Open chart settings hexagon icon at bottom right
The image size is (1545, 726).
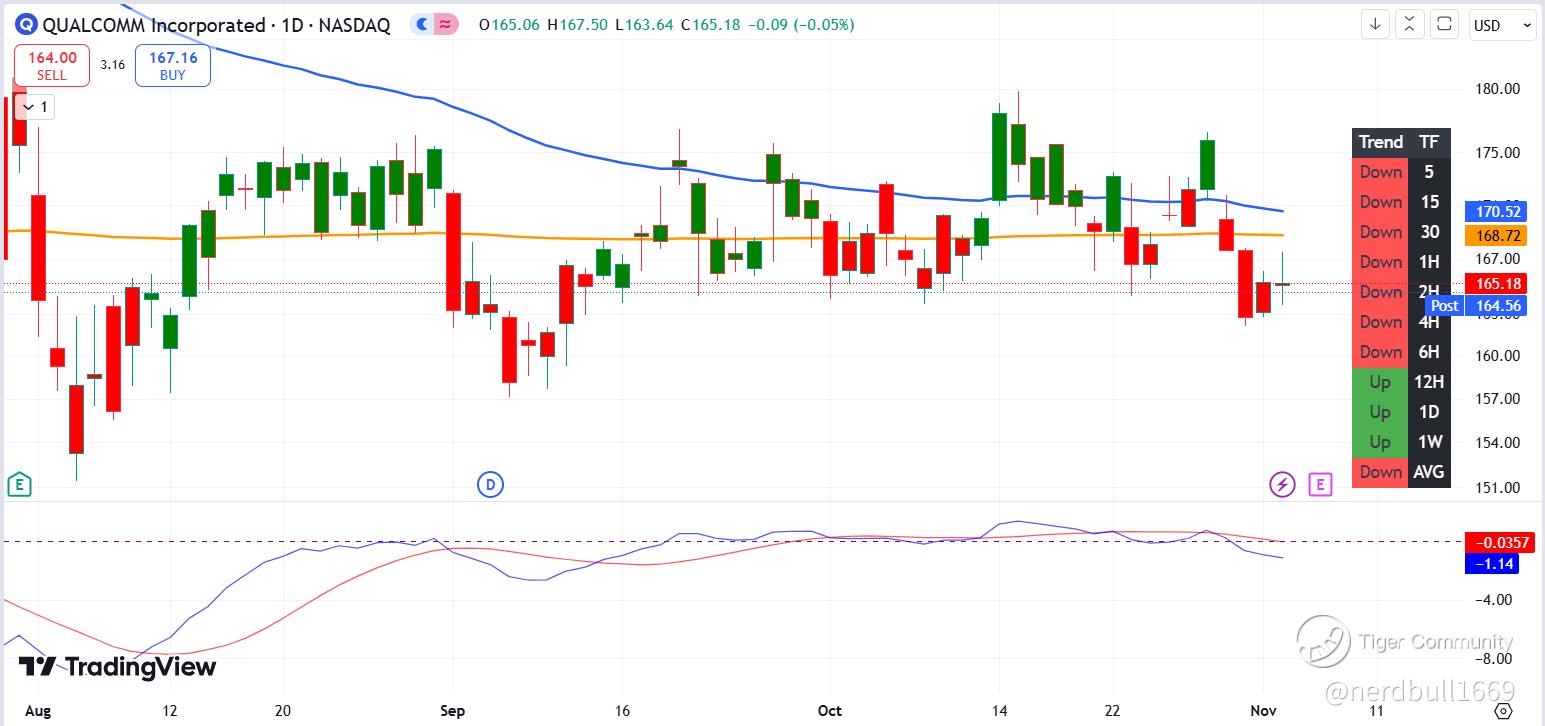click(x=1503, y=710)
